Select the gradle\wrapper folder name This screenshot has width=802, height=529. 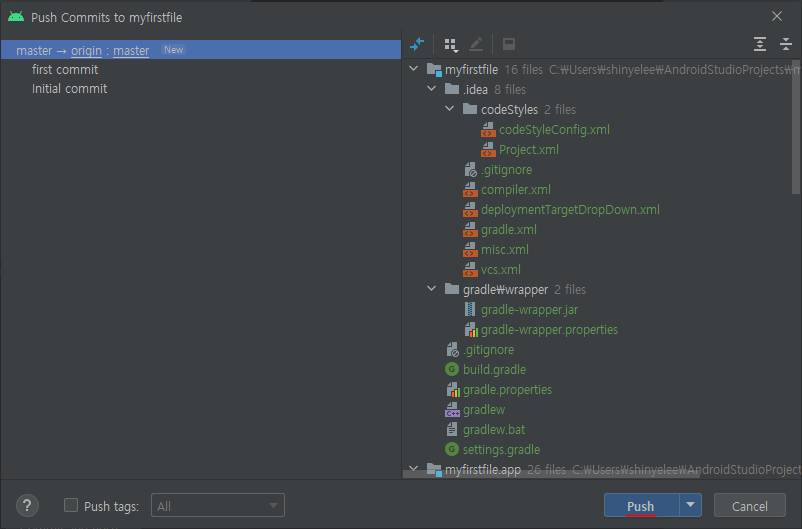click(505, 290)
